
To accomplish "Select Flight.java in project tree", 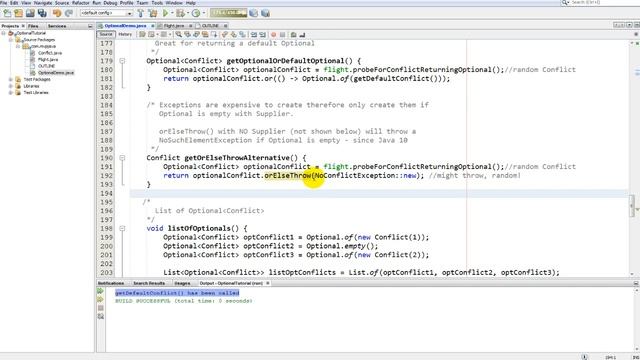I will tap(48, 60).
